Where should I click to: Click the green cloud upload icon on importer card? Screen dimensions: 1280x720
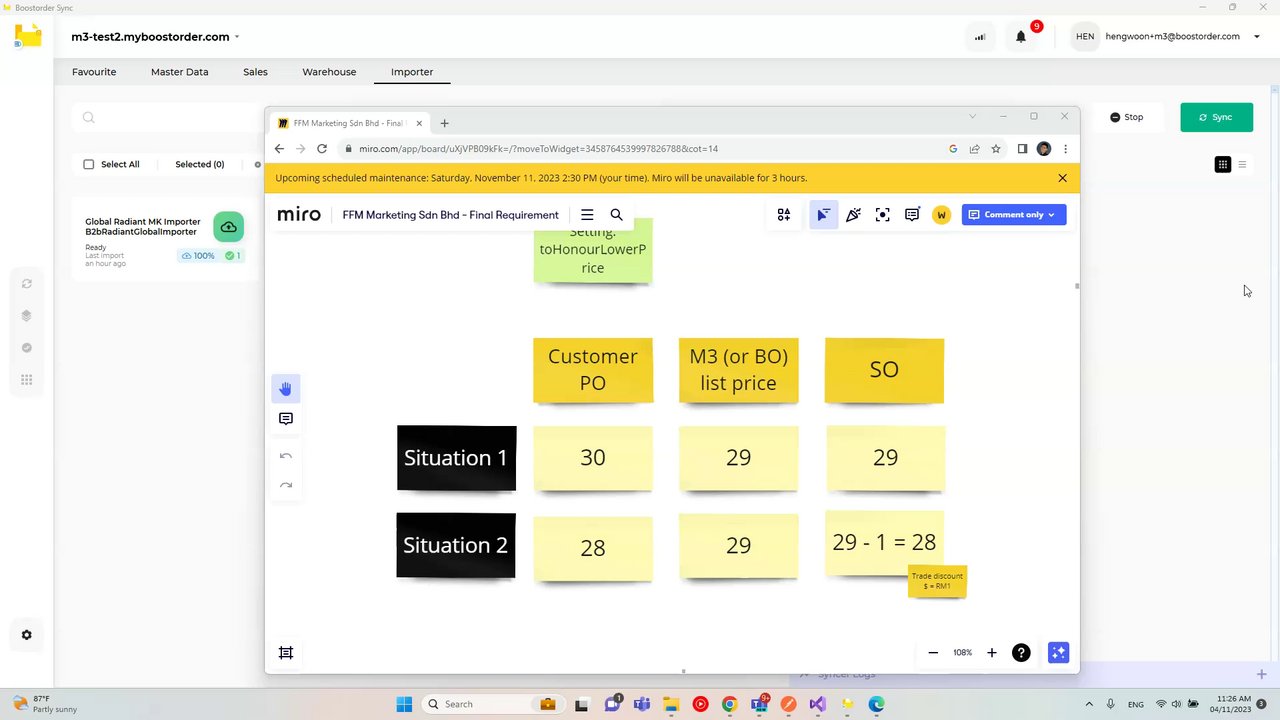pyautogui.click(x=229, y=227)
